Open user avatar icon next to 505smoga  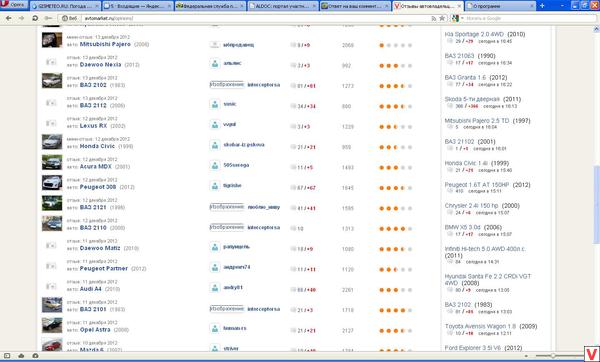215,165
